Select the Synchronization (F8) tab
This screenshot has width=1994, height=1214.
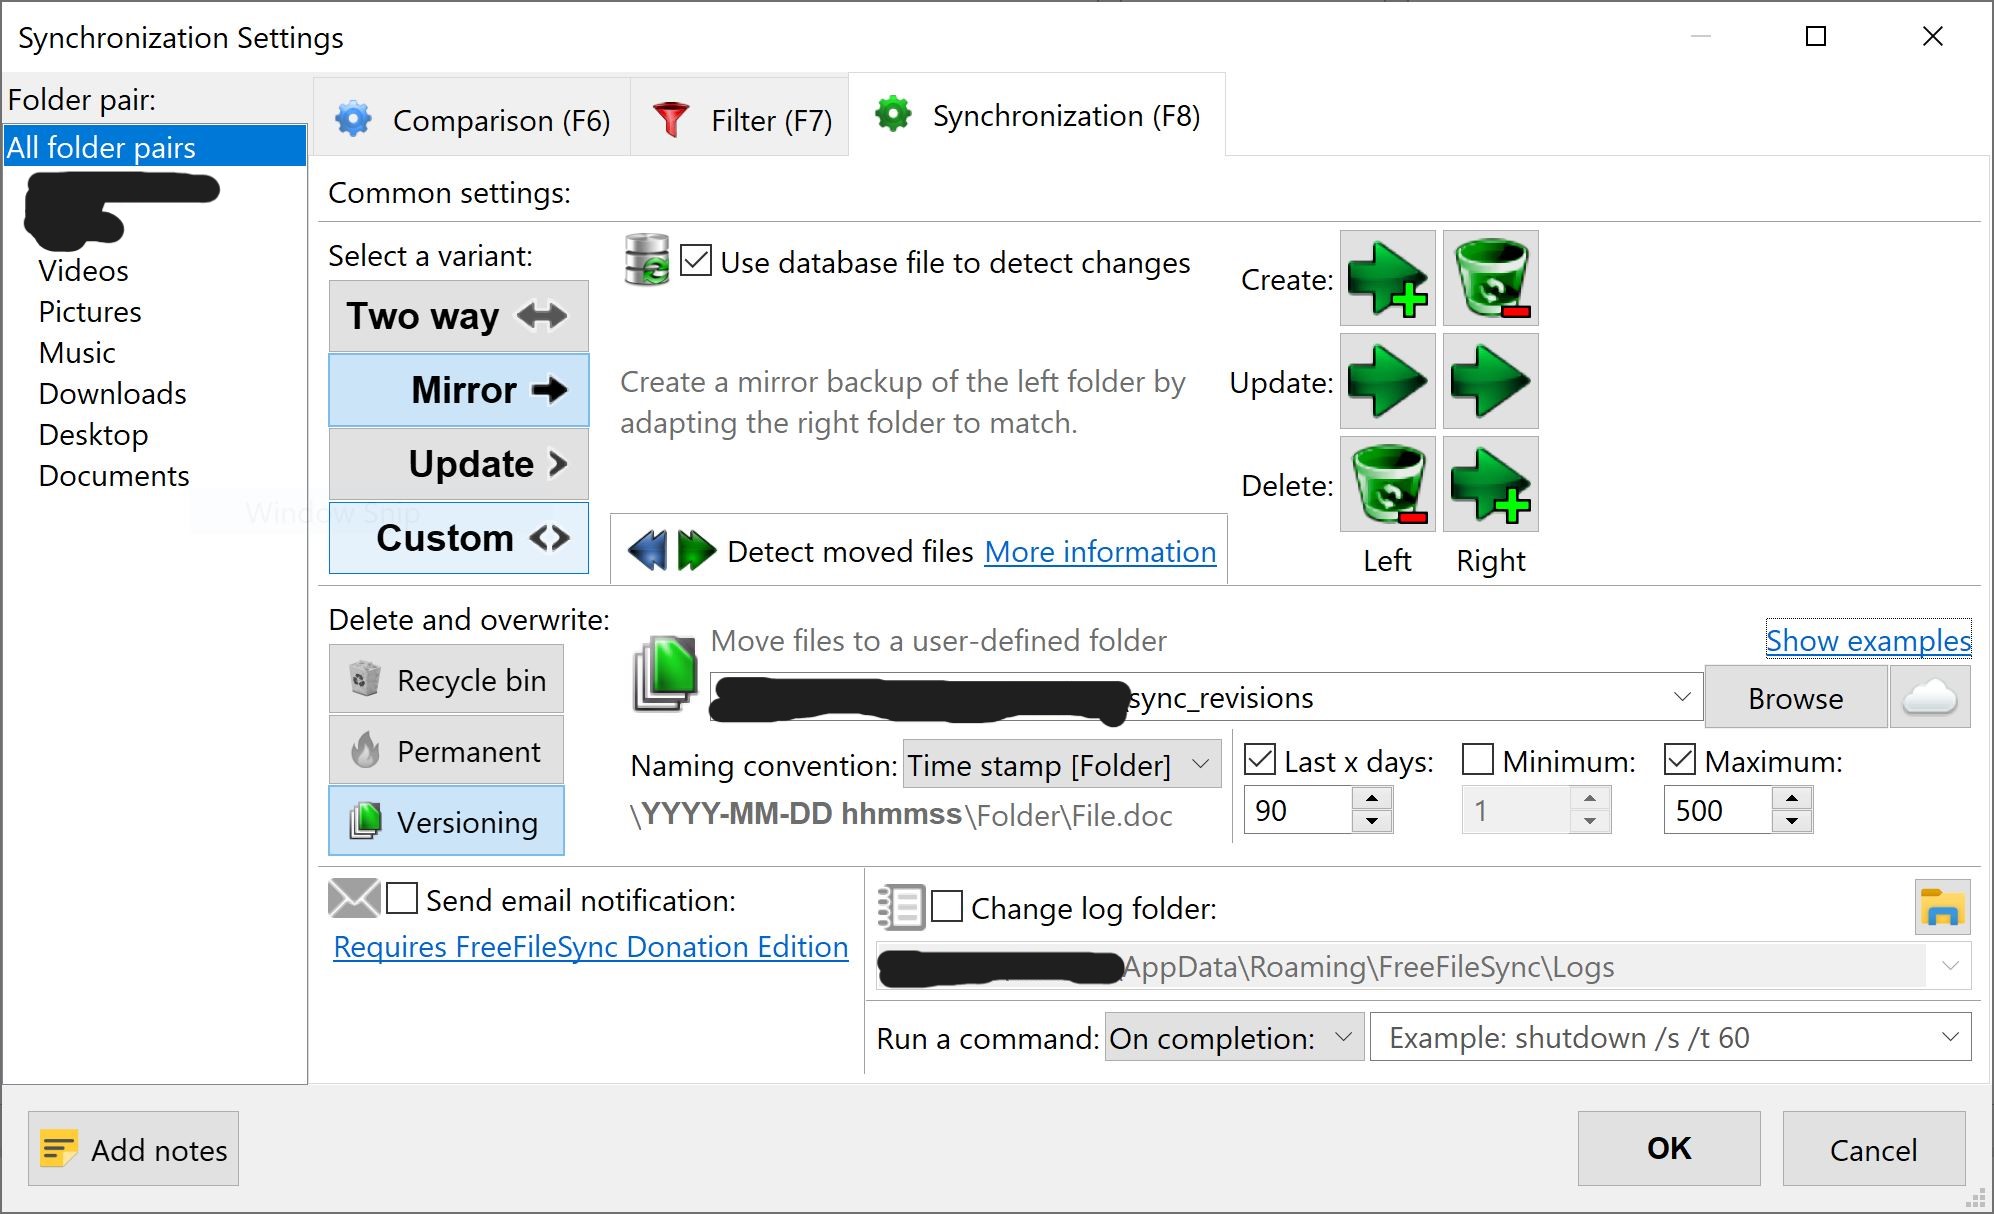click(x=1037, y=115)
